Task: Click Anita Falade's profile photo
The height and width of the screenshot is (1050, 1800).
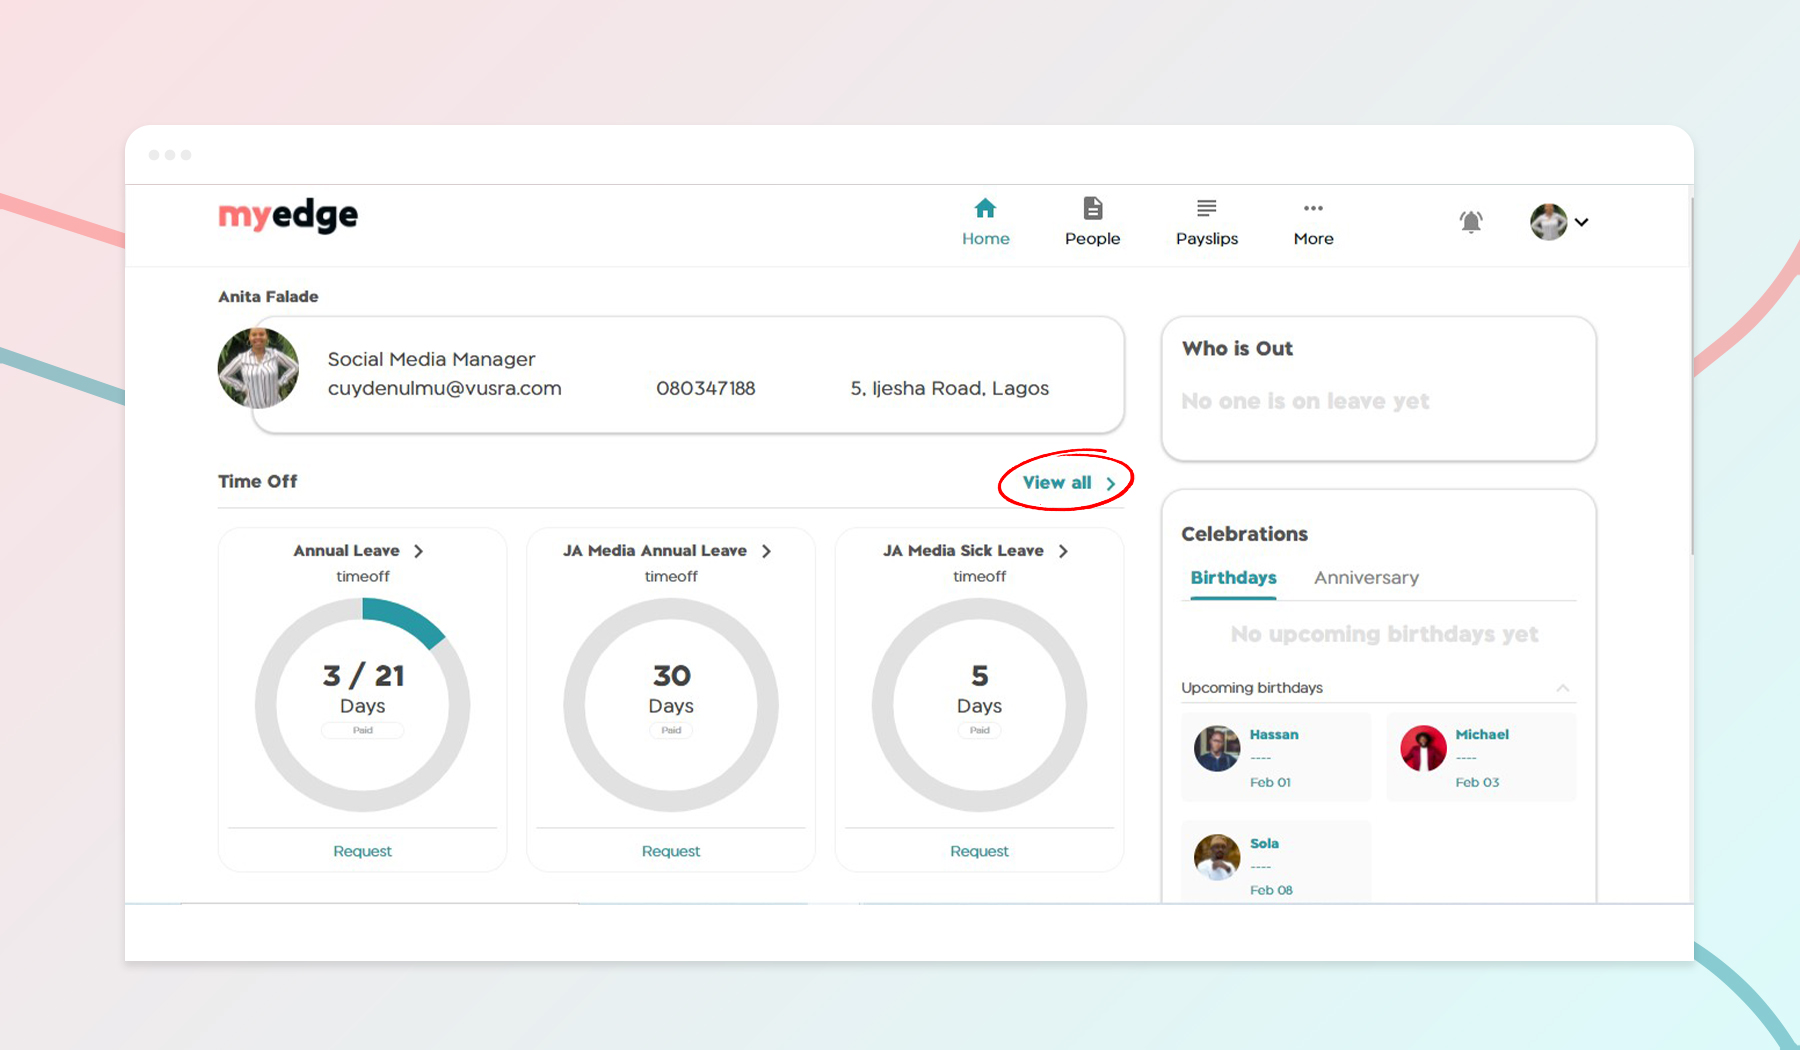Action: [258, 368]
